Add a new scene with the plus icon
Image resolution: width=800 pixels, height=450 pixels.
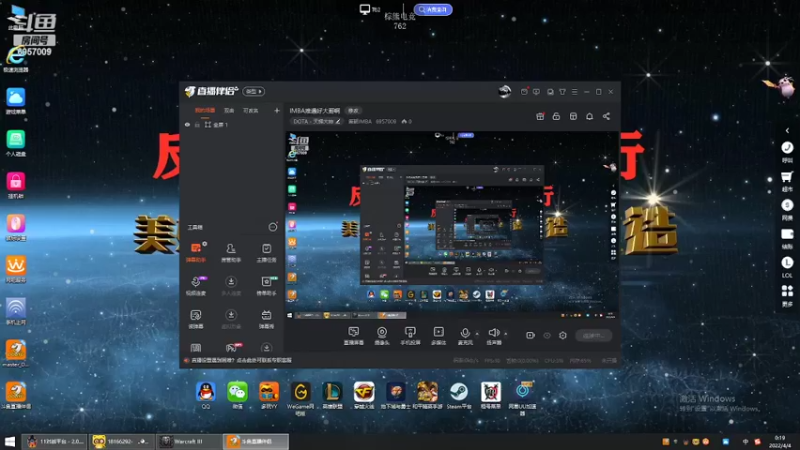(x=277, y=110)
